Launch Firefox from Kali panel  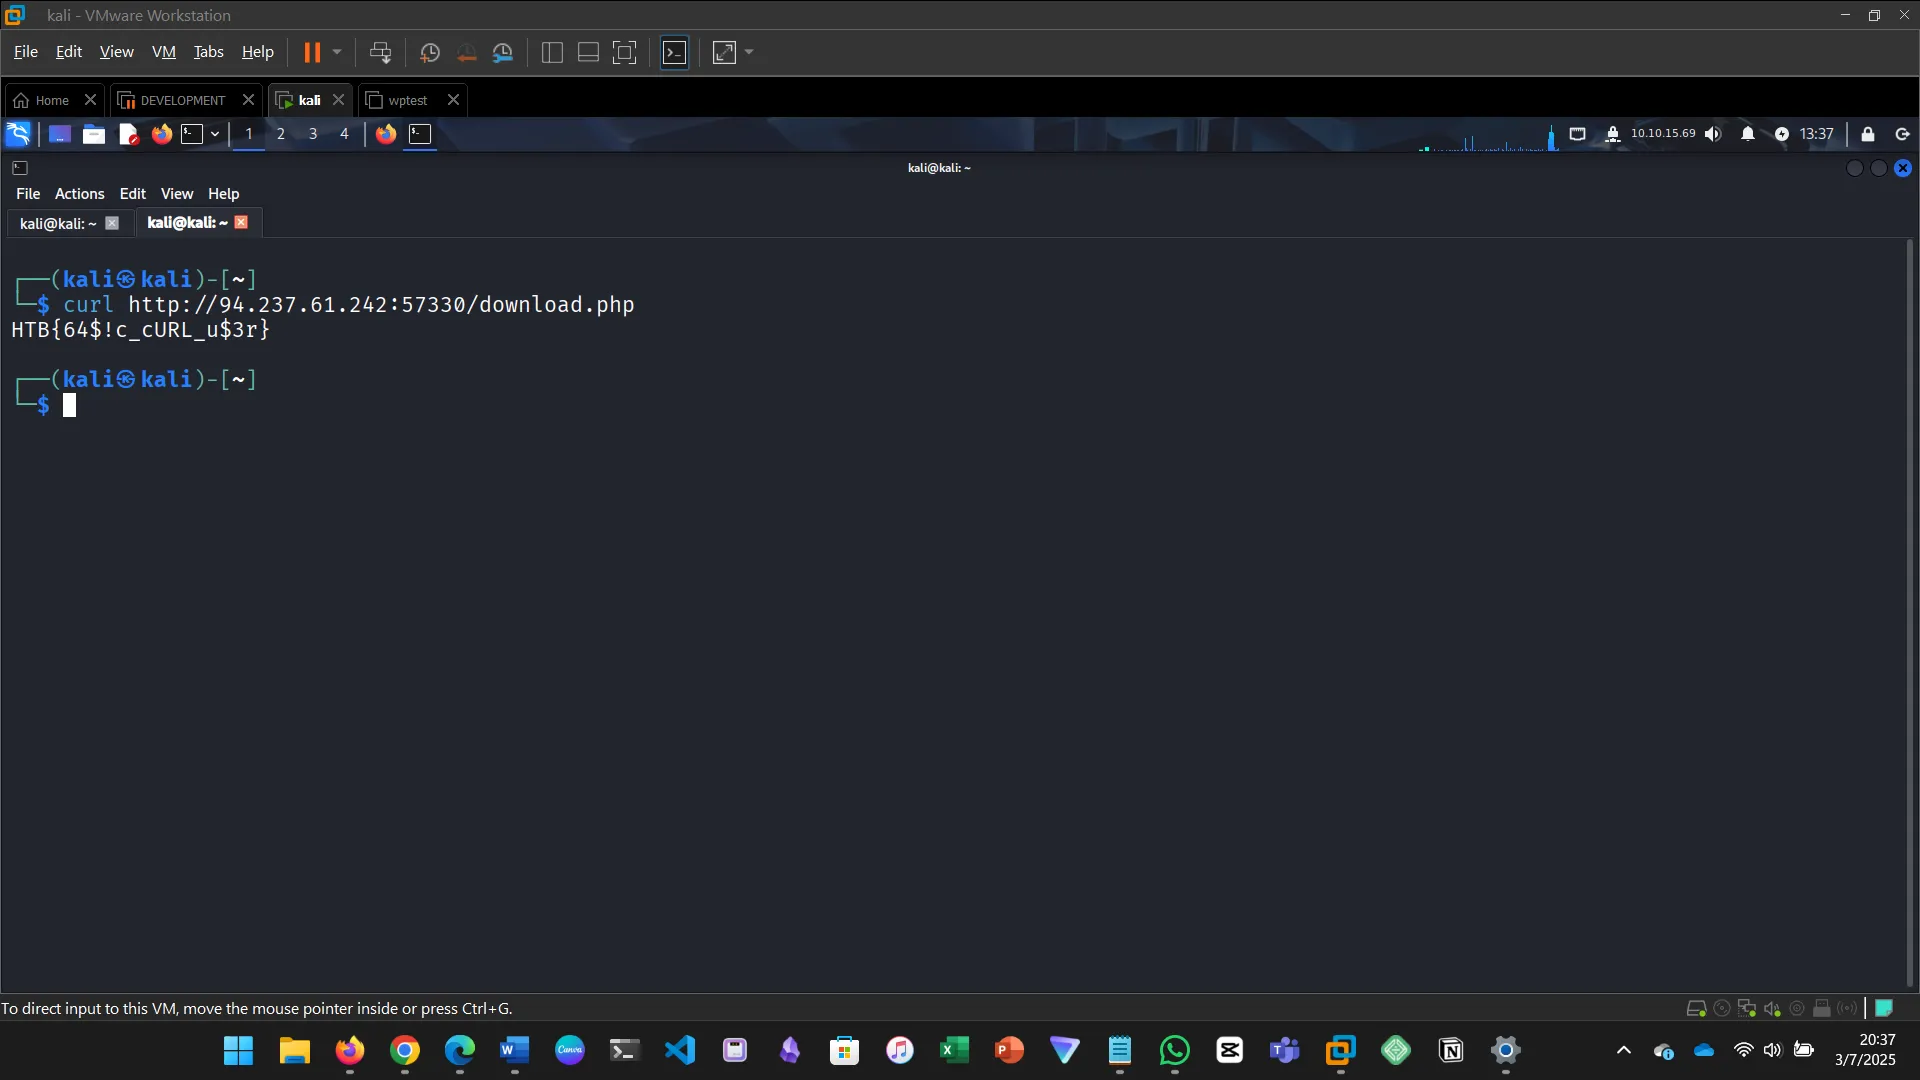click(161, 134)
